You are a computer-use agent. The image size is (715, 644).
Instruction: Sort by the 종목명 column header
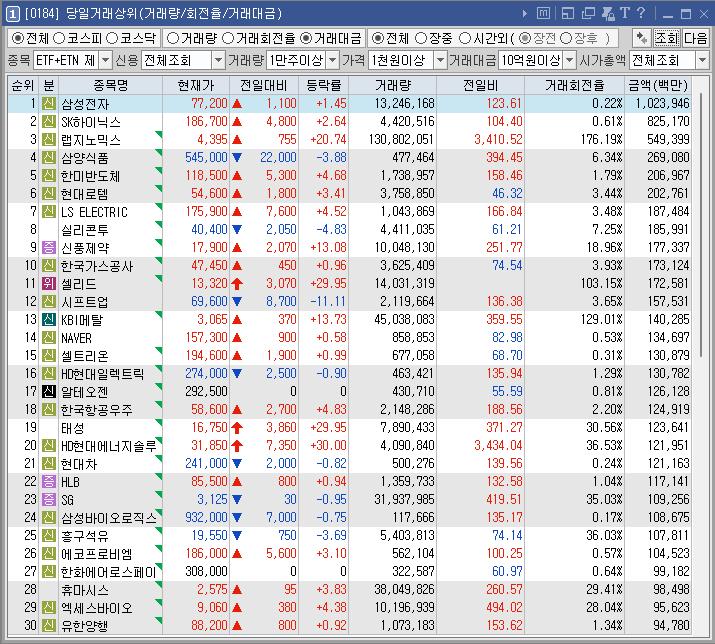(110, 85)
